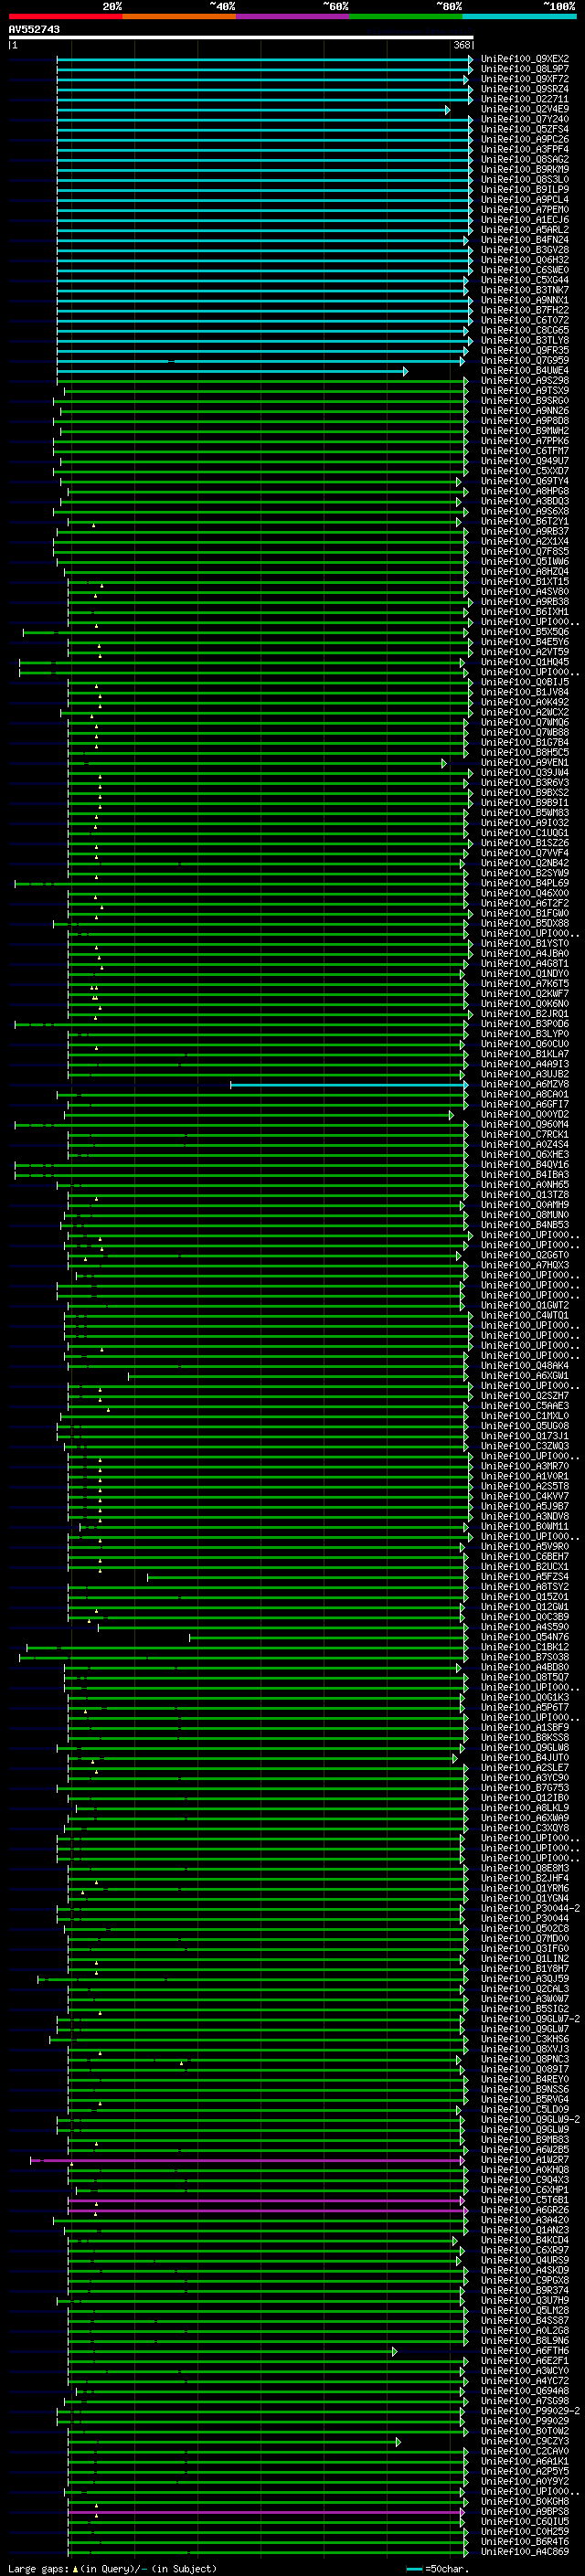Select the UniRef100_A7PPK6 label
This screenshot has height=2576, width=585.
[x=525, y=441]
